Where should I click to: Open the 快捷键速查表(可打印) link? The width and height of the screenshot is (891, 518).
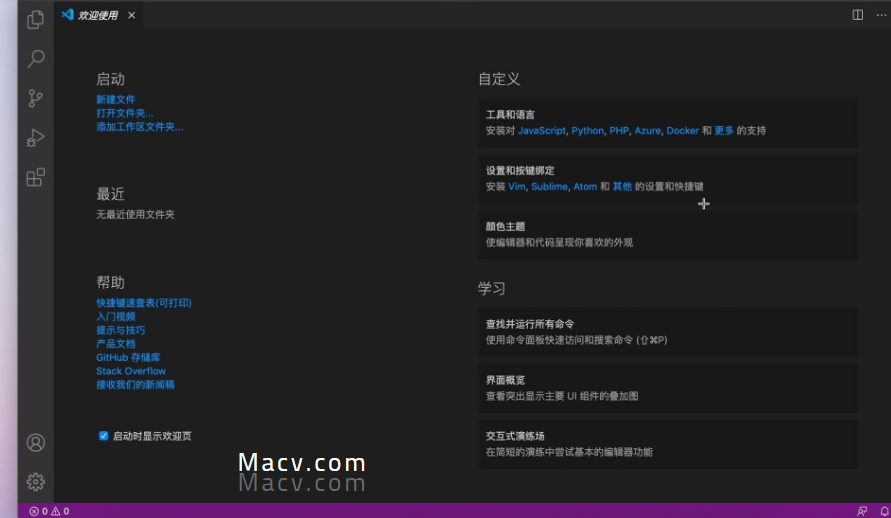tap(144, 303)
